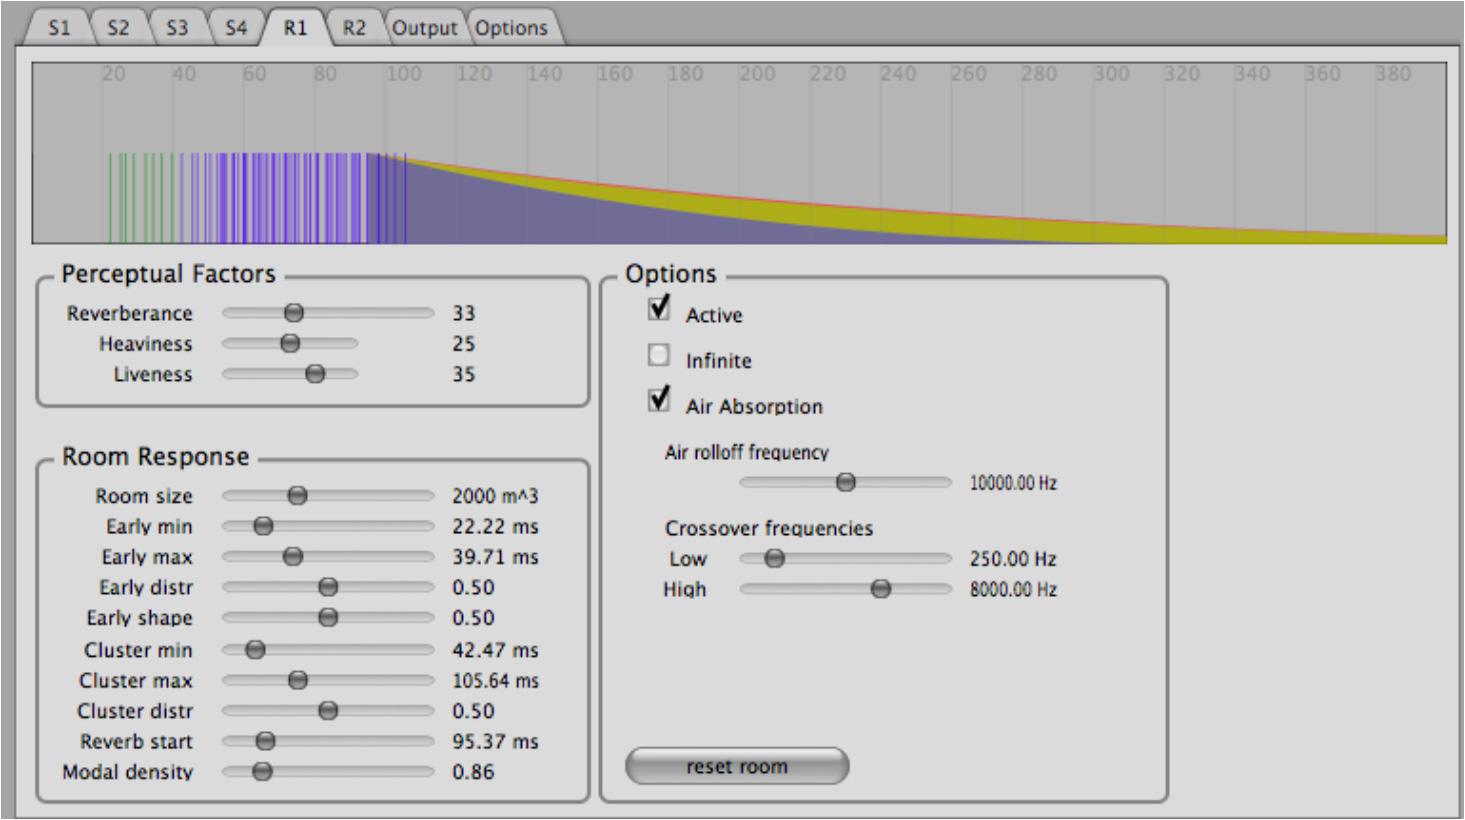Screen dimensions: 1465x820
Task: Click the 200 marker on the time axis
Action: coord(757,74)
